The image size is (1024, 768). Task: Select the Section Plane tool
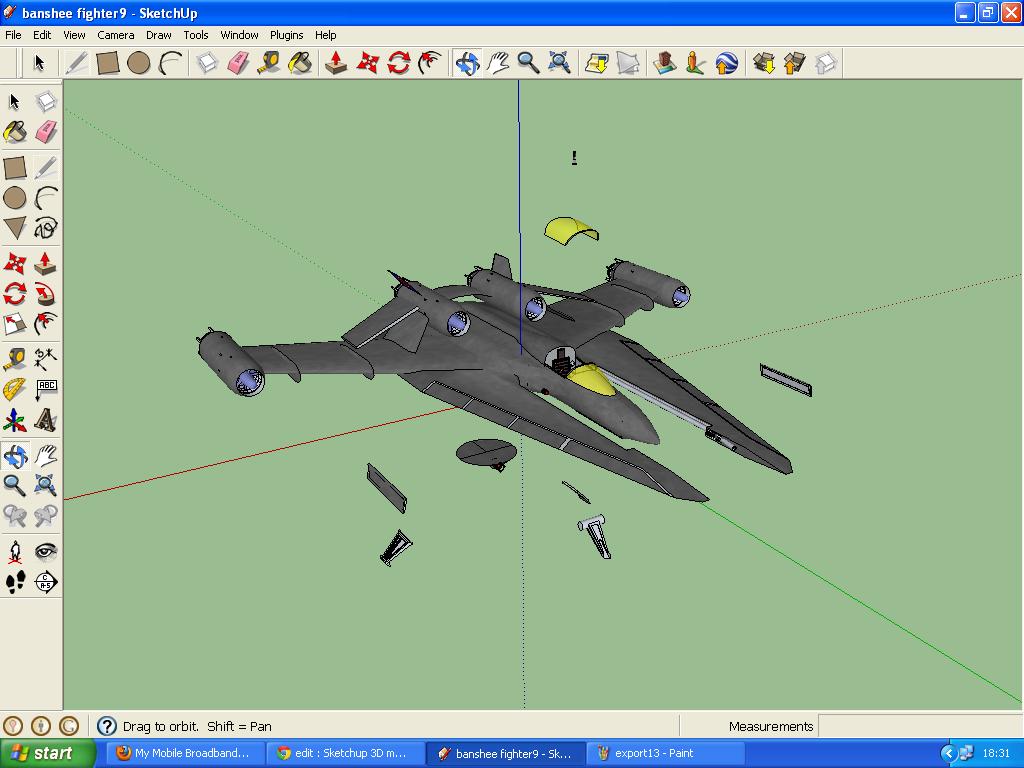pyautogui.click(x=45, y=581)
